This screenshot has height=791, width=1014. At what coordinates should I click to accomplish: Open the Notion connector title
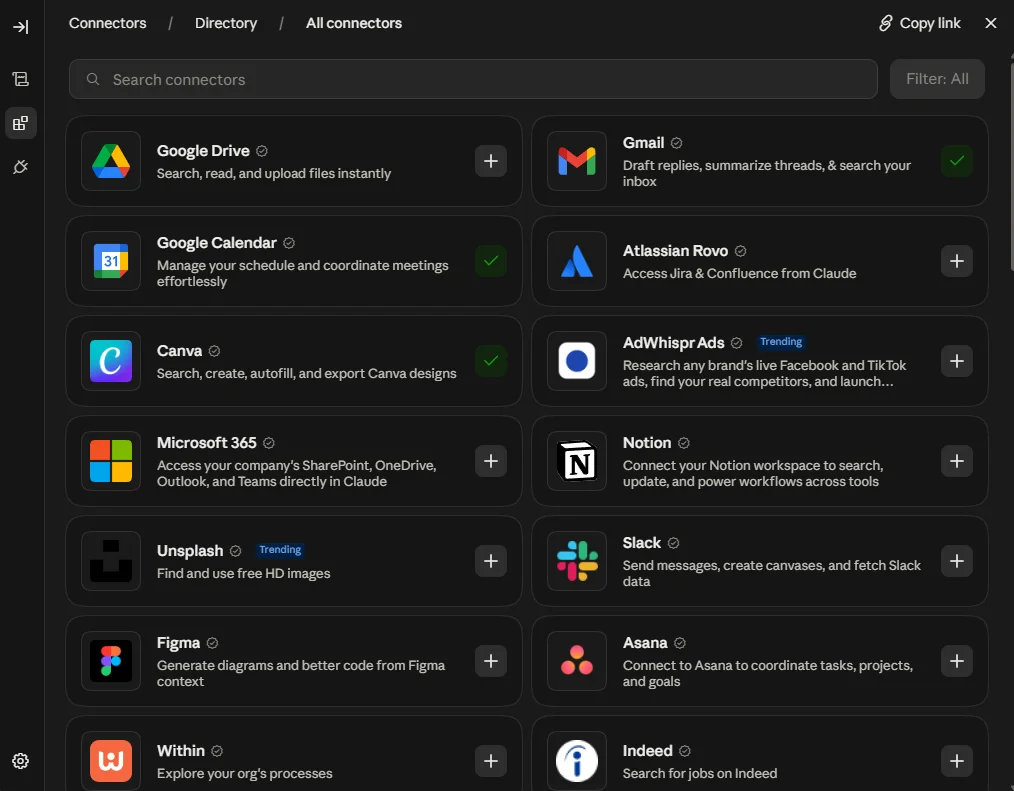pyautogui.click(x=647, y=442)
